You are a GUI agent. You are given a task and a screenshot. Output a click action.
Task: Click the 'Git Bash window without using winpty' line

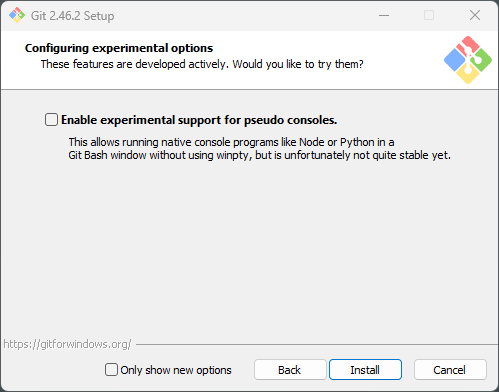click(x=259, y=155)
